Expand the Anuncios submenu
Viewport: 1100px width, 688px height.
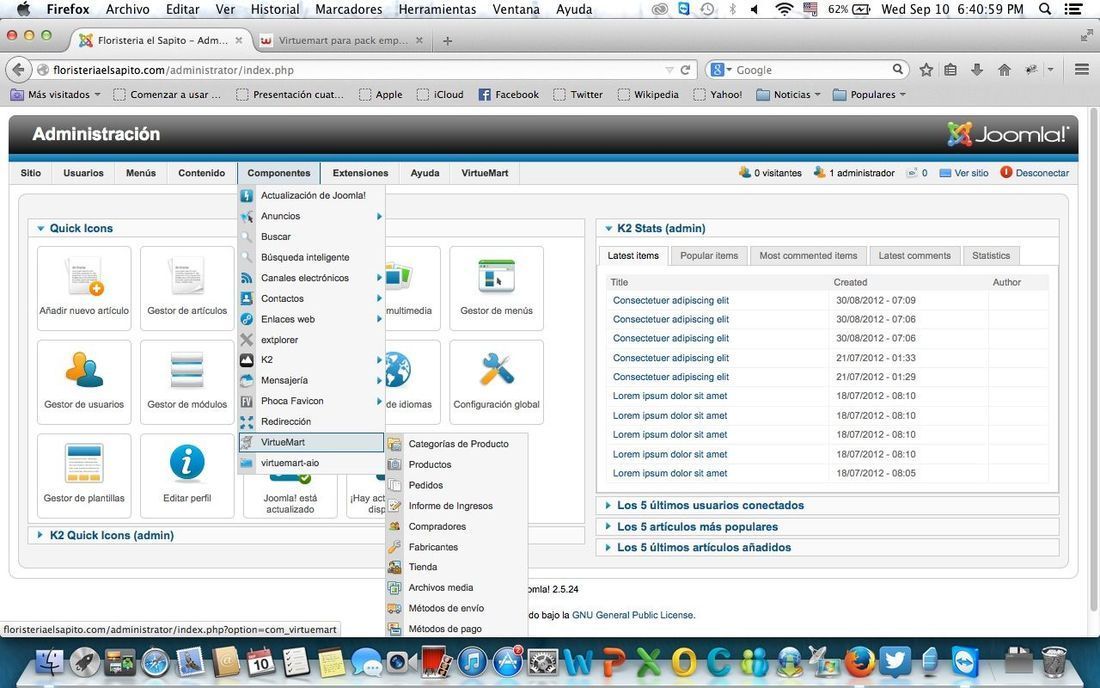[x=311, y=216]
